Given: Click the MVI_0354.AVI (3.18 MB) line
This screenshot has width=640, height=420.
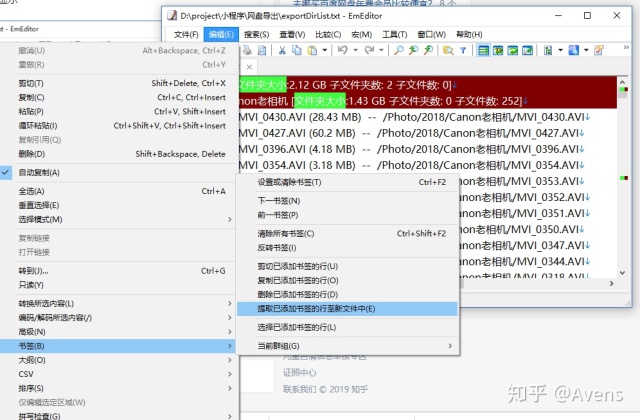Looking at the screenshot, I should coord(411,165).
